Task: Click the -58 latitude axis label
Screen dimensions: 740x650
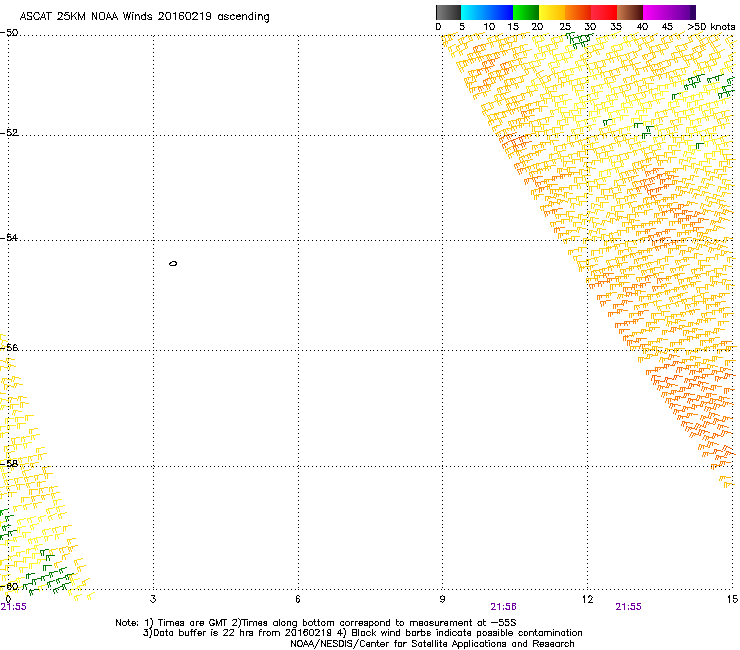Action: [x=9, y=464]
